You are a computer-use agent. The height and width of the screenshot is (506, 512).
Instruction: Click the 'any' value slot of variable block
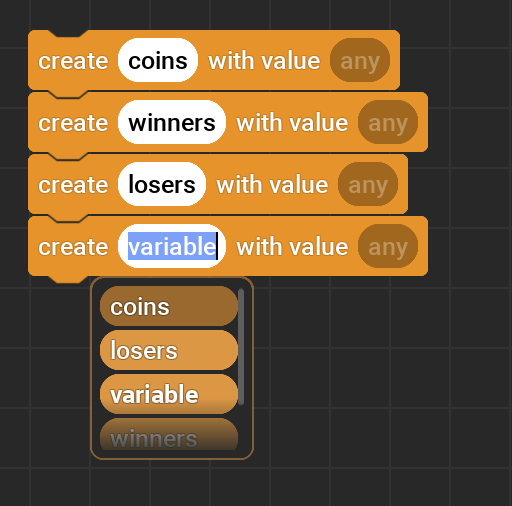tap(388, 246)
